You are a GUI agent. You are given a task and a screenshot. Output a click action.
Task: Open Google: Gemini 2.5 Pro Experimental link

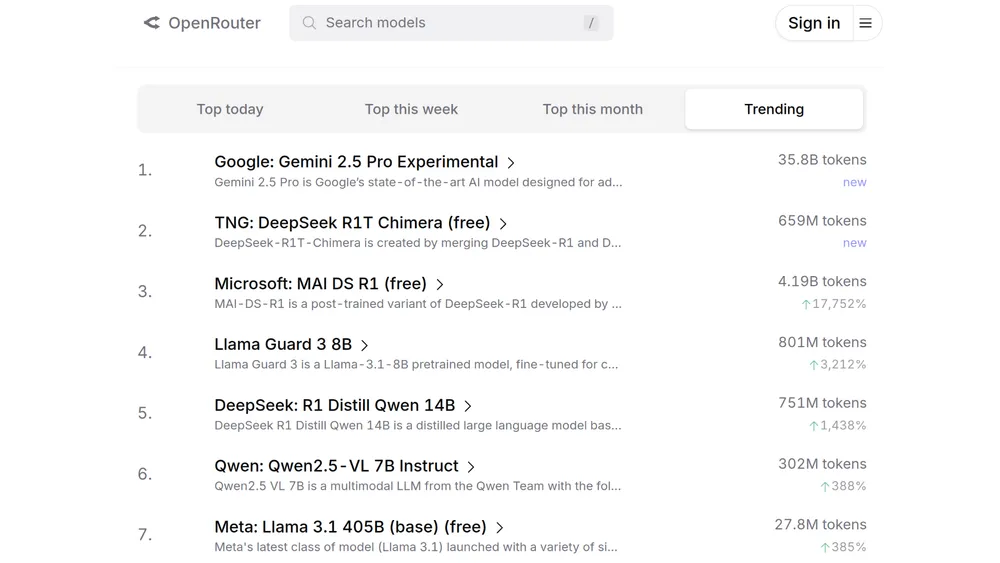pyautogui.click(x=356, y=162)
